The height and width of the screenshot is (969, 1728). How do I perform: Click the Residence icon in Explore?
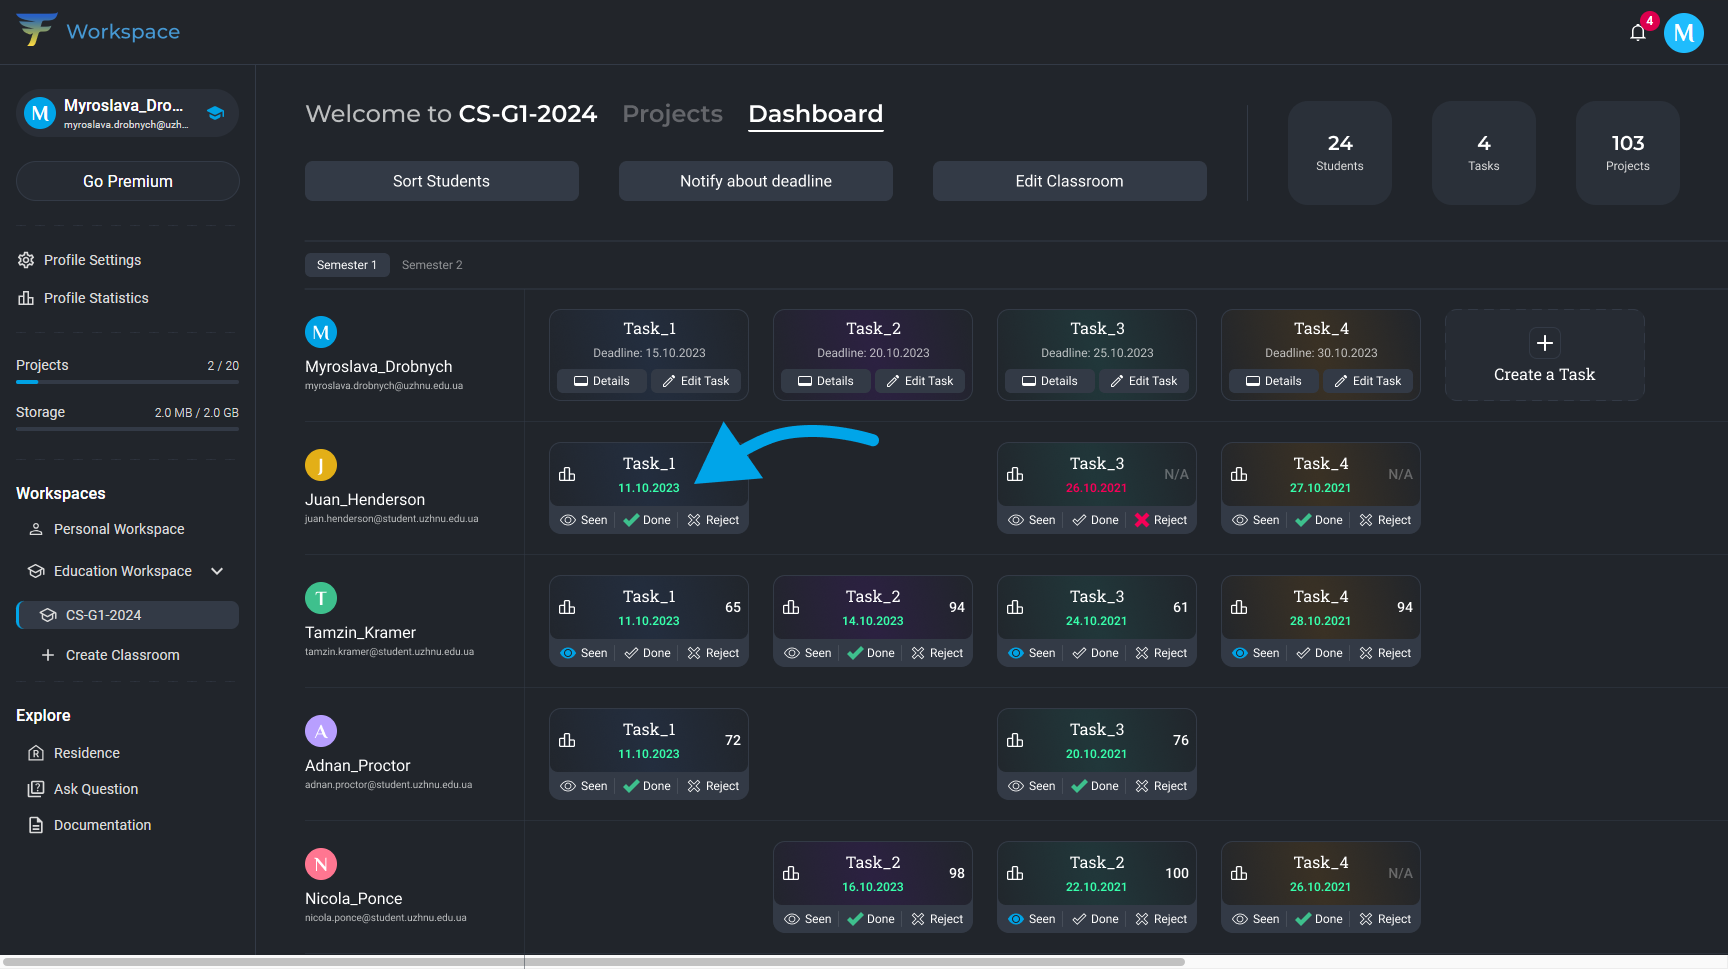pyautogui.click(x=36, y=753)
